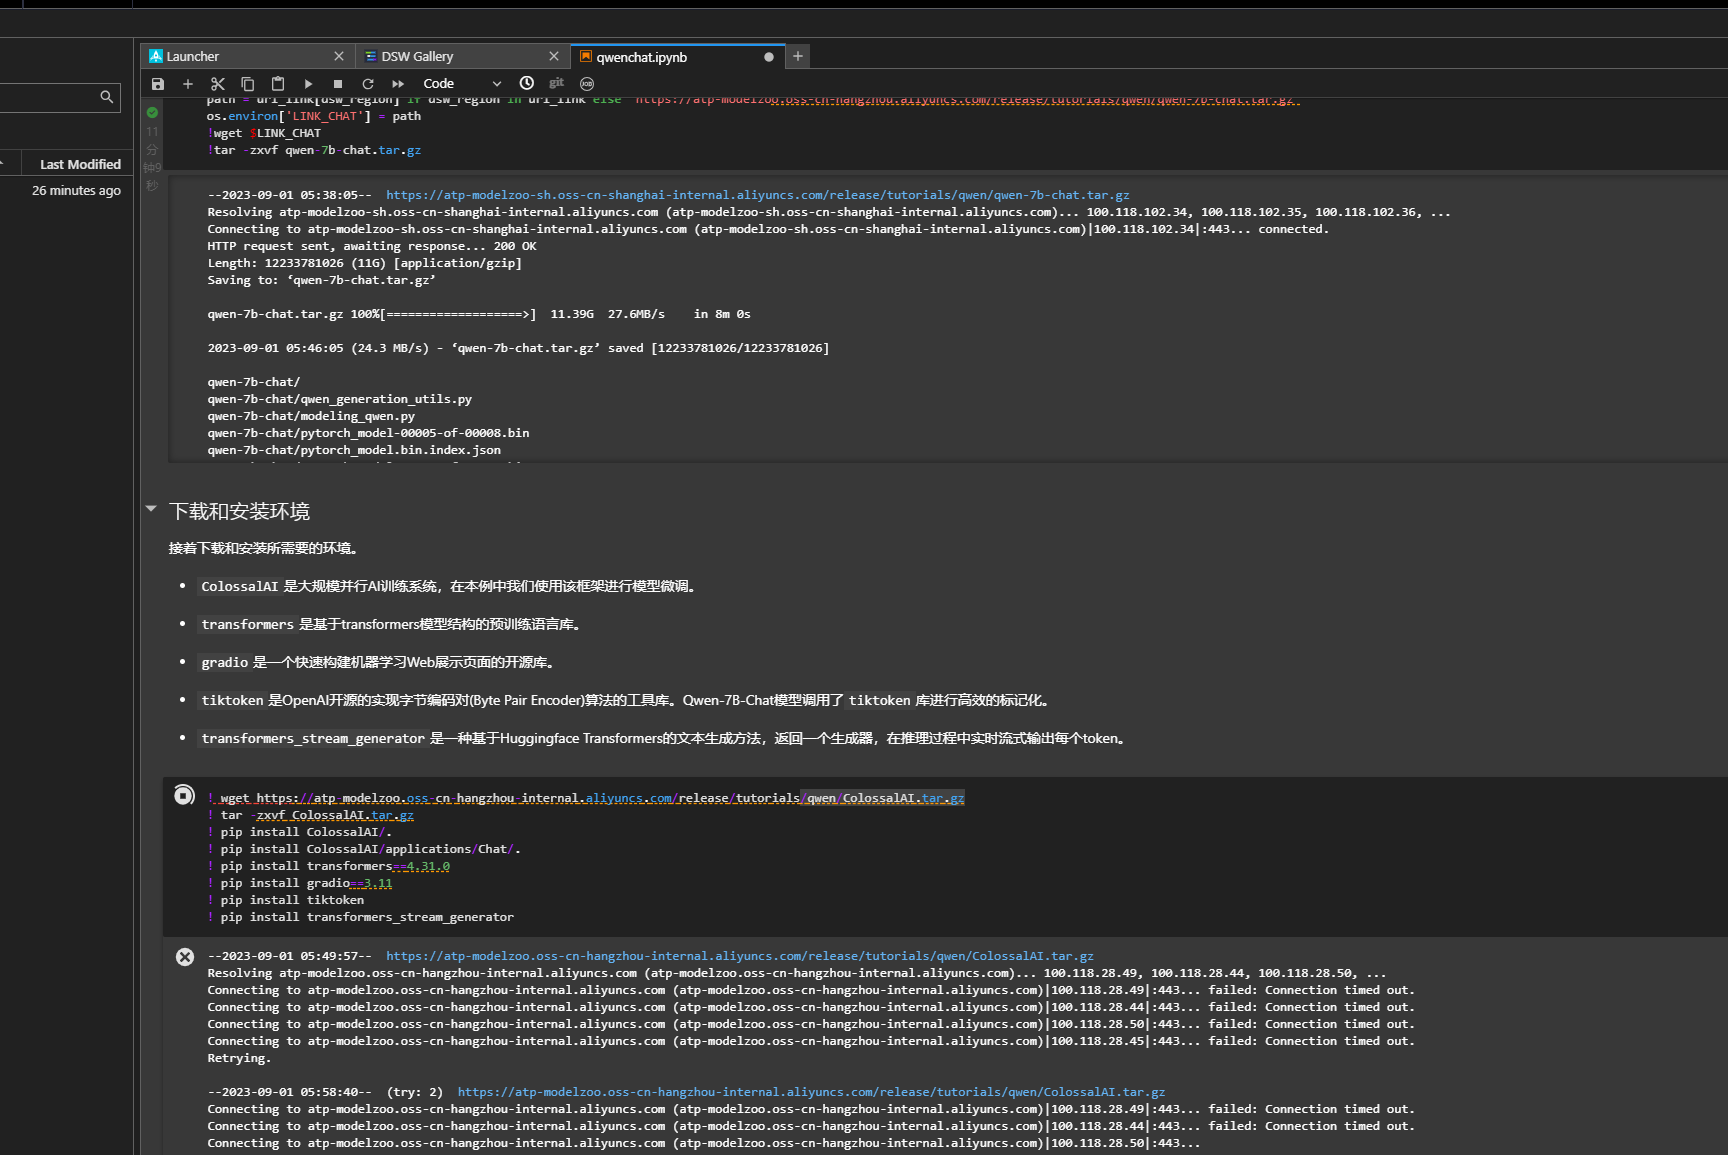Save the notebook with the floppy disk icon
Image resolution: width=1728 pixels, height=1155 pixels.
click(158, 84)
